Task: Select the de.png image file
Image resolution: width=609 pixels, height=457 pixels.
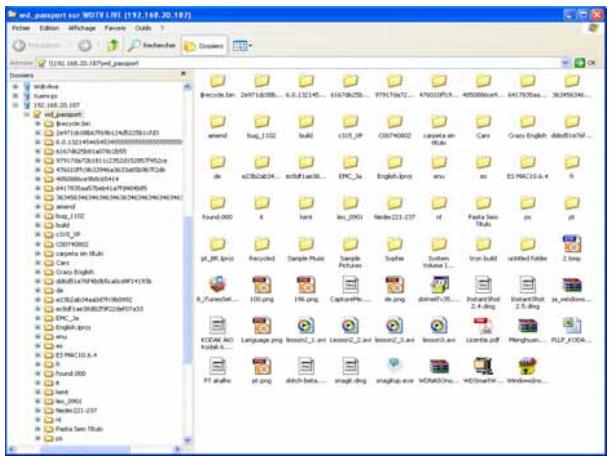Action: coord(394,290)
